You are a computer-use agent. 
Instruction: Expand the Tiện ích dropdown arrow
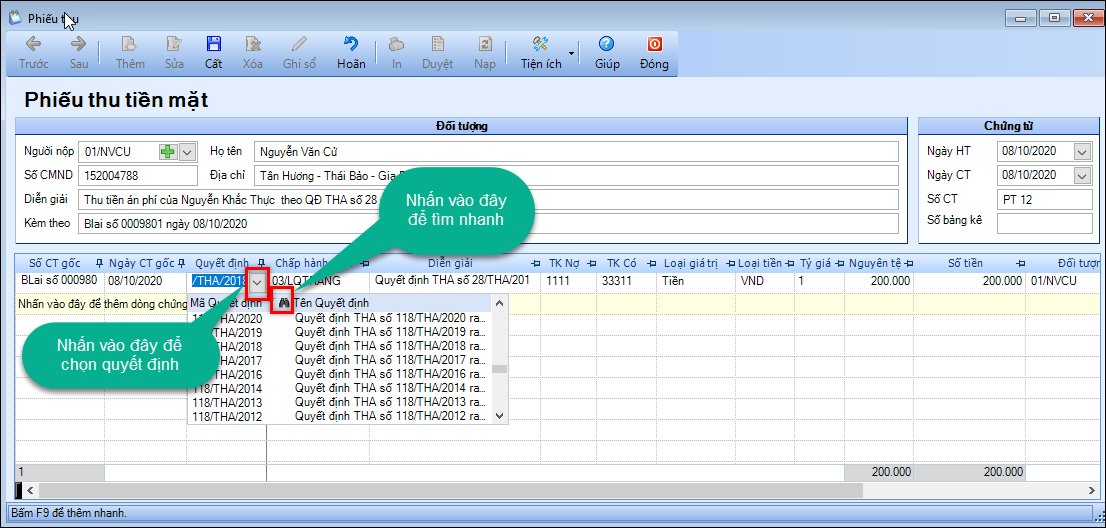571,54
